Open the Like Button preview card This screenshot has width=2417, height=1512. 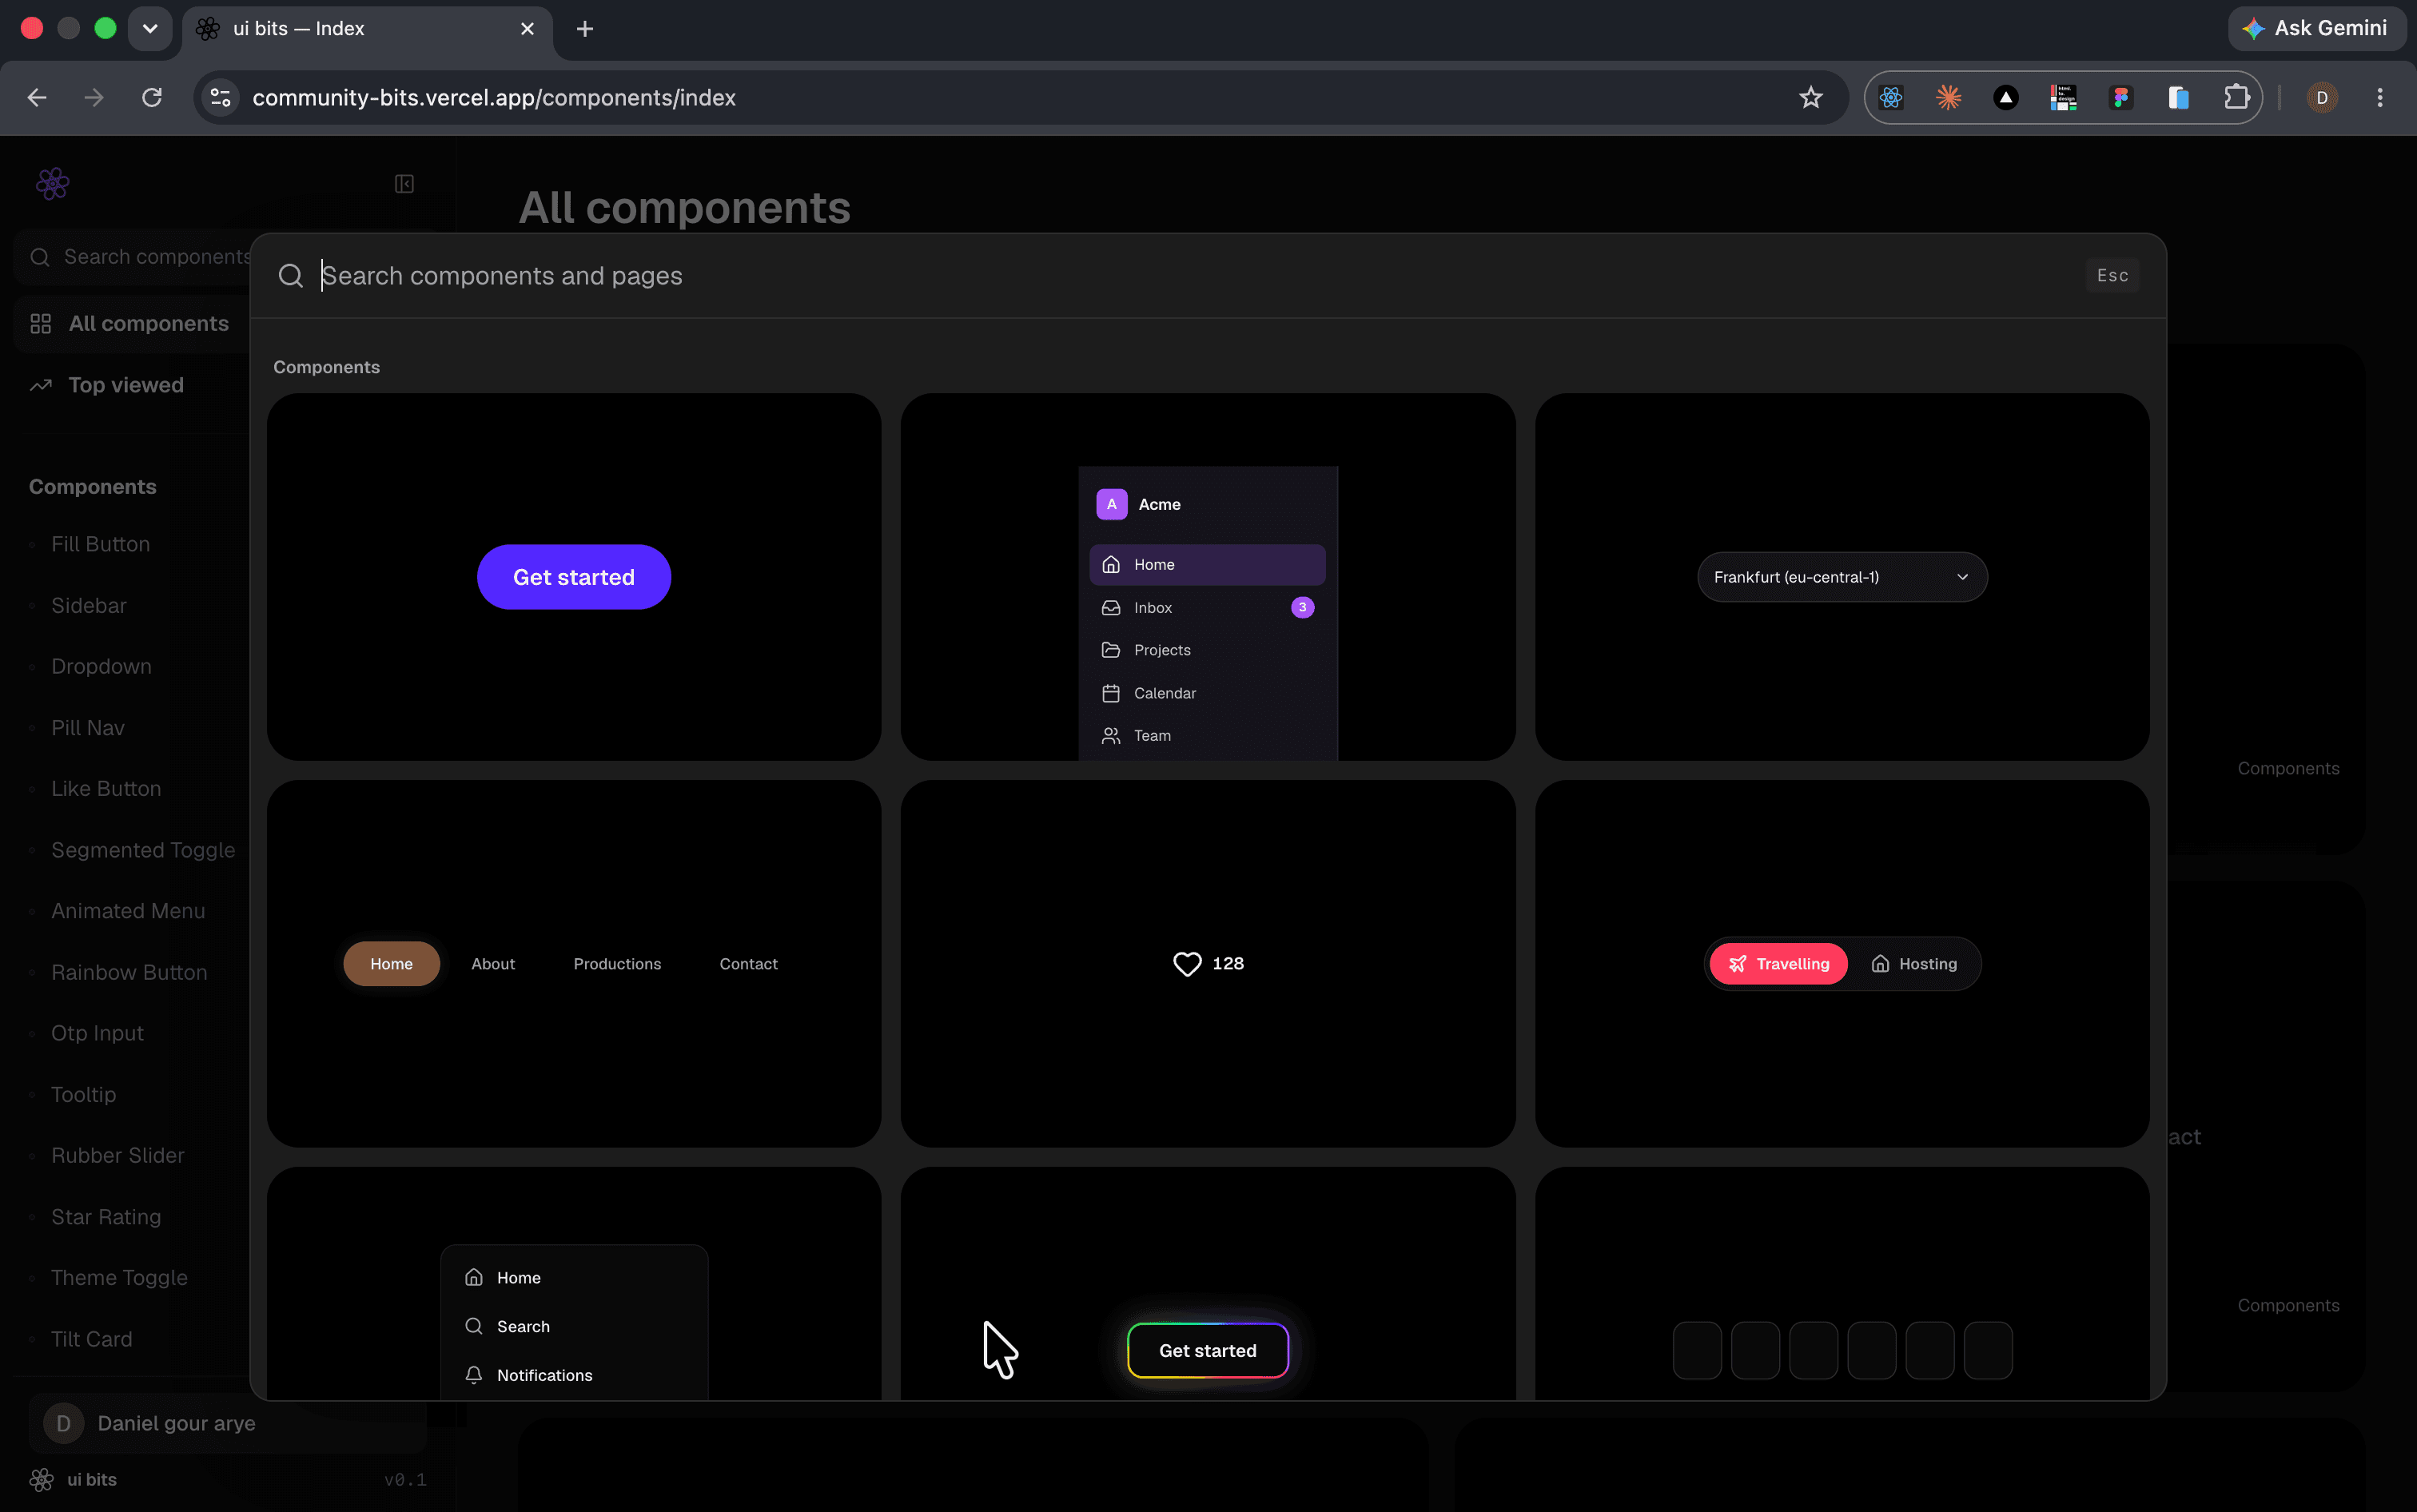[1207, 964]
